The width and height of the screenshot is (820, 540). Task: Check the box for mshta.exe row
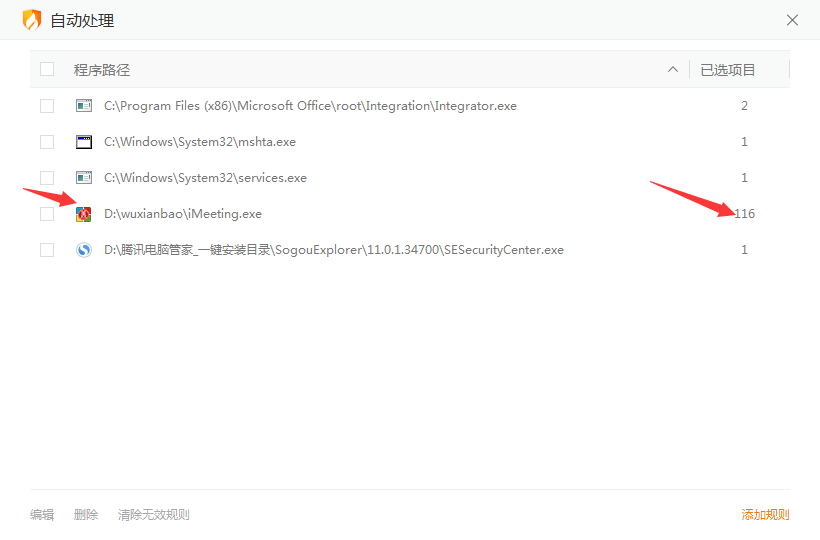pyautogui.click(x=47, y=142)
